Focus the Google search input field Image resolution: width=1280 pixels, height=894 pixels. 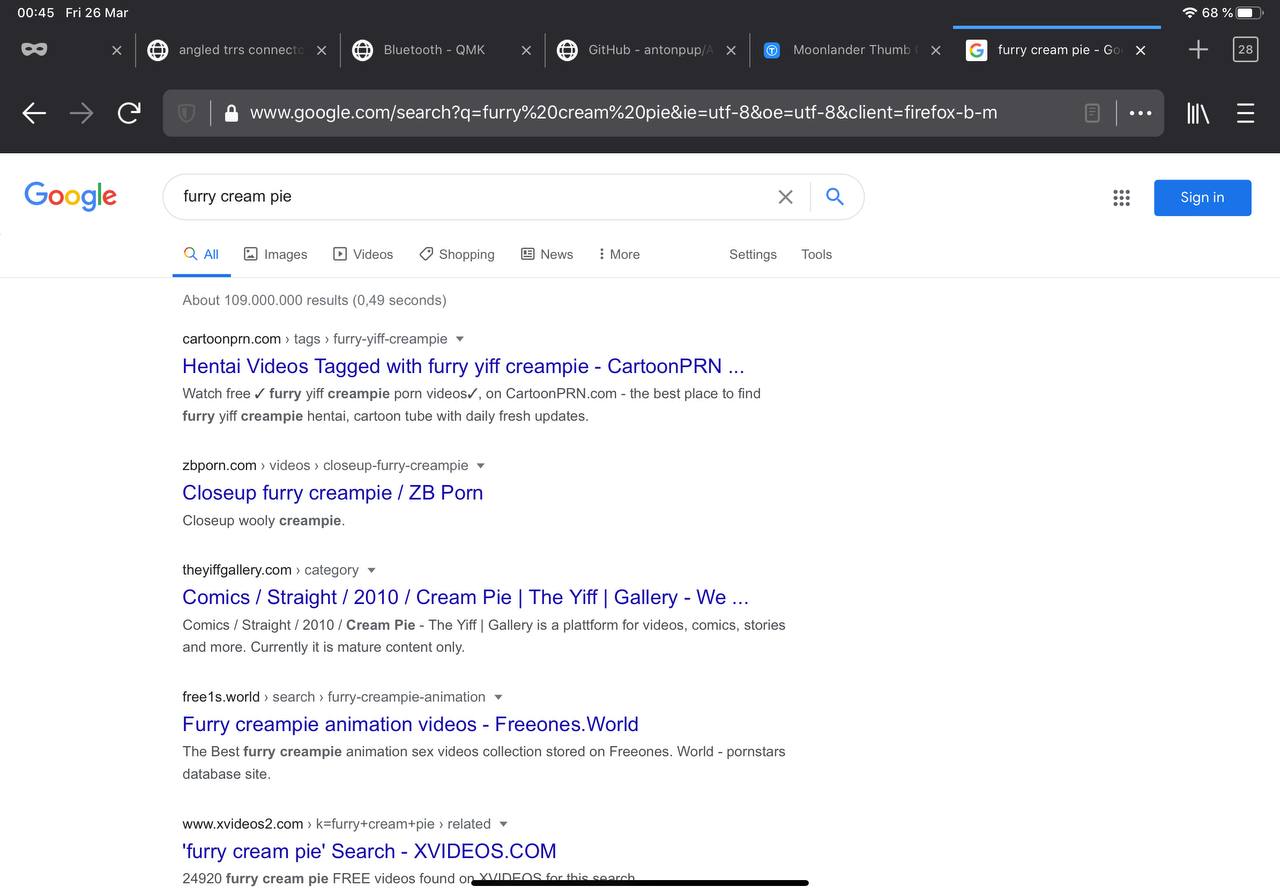(475, 197)
